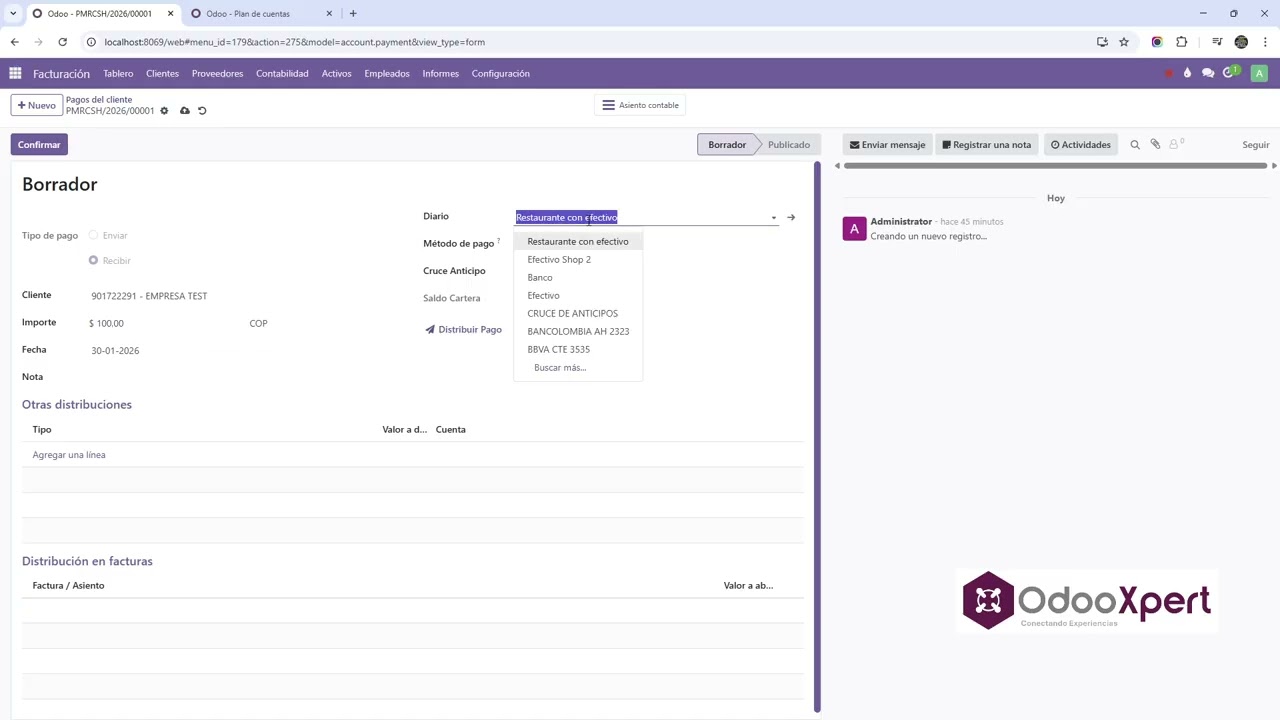Open the tab search dropdown arrow
The height and width of the screenshot is (720, 1280).
(x=13, y=13)
